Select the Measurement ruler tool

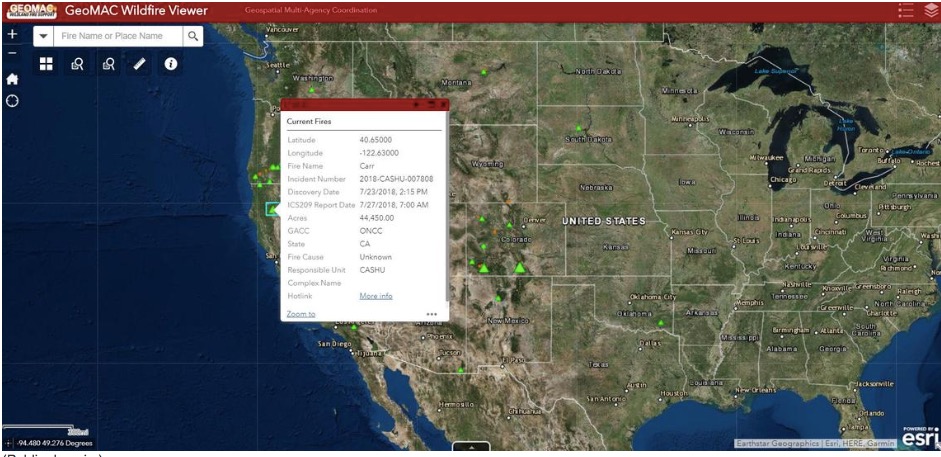coord(139,64)
